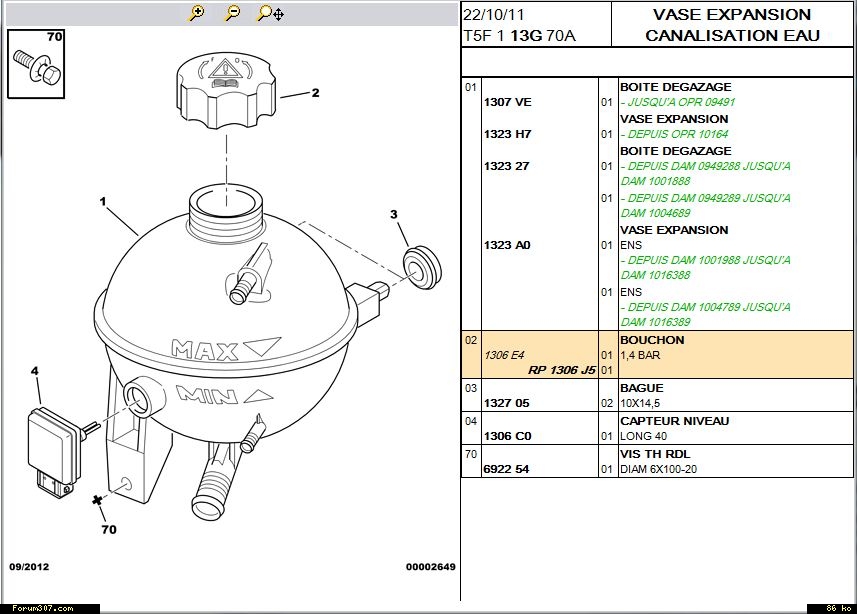The width and height of the screenshot is (857, 614).
Task: Select part number 1323 H7
Action: [x=507, y=134]
